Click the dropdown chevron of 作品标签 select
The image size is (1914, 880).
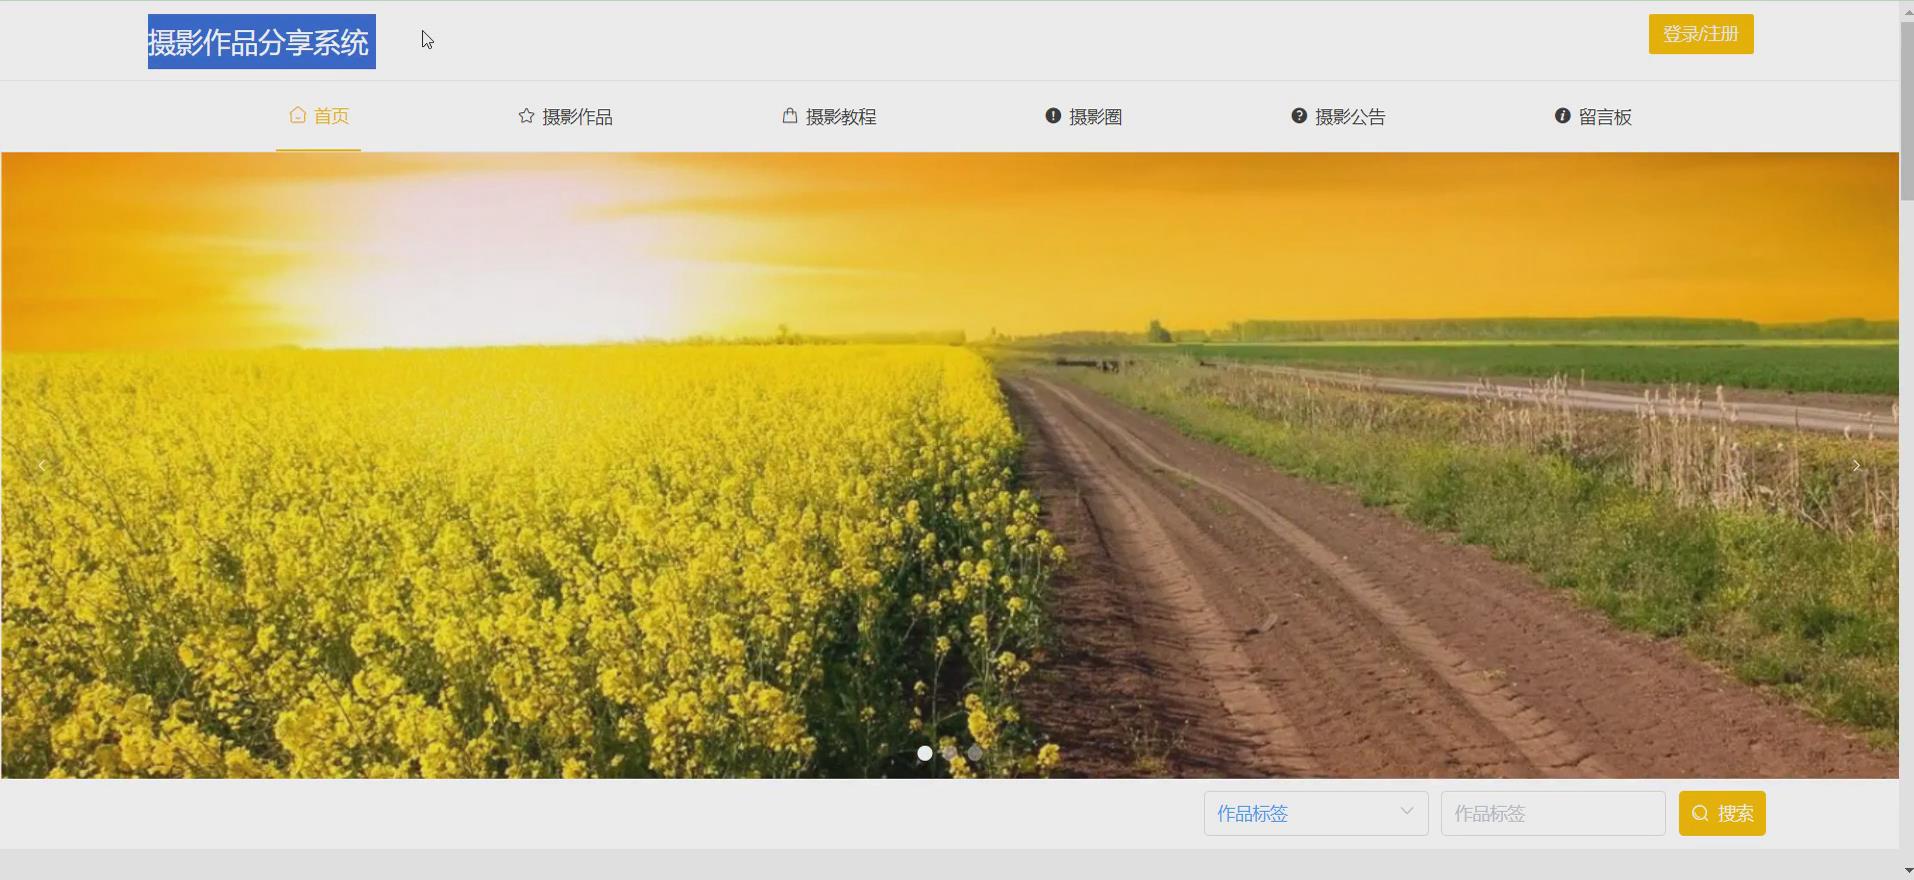click(1407, 811)
